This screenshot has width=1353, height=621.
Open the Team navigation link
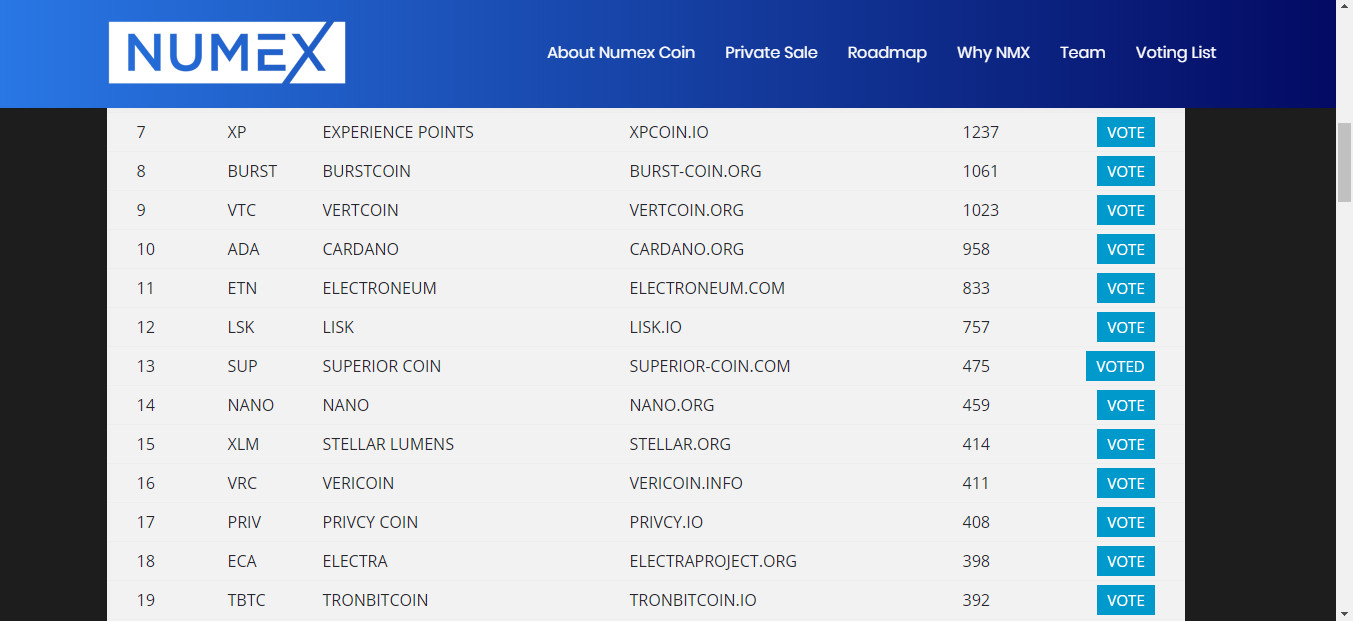point(1083,52)
